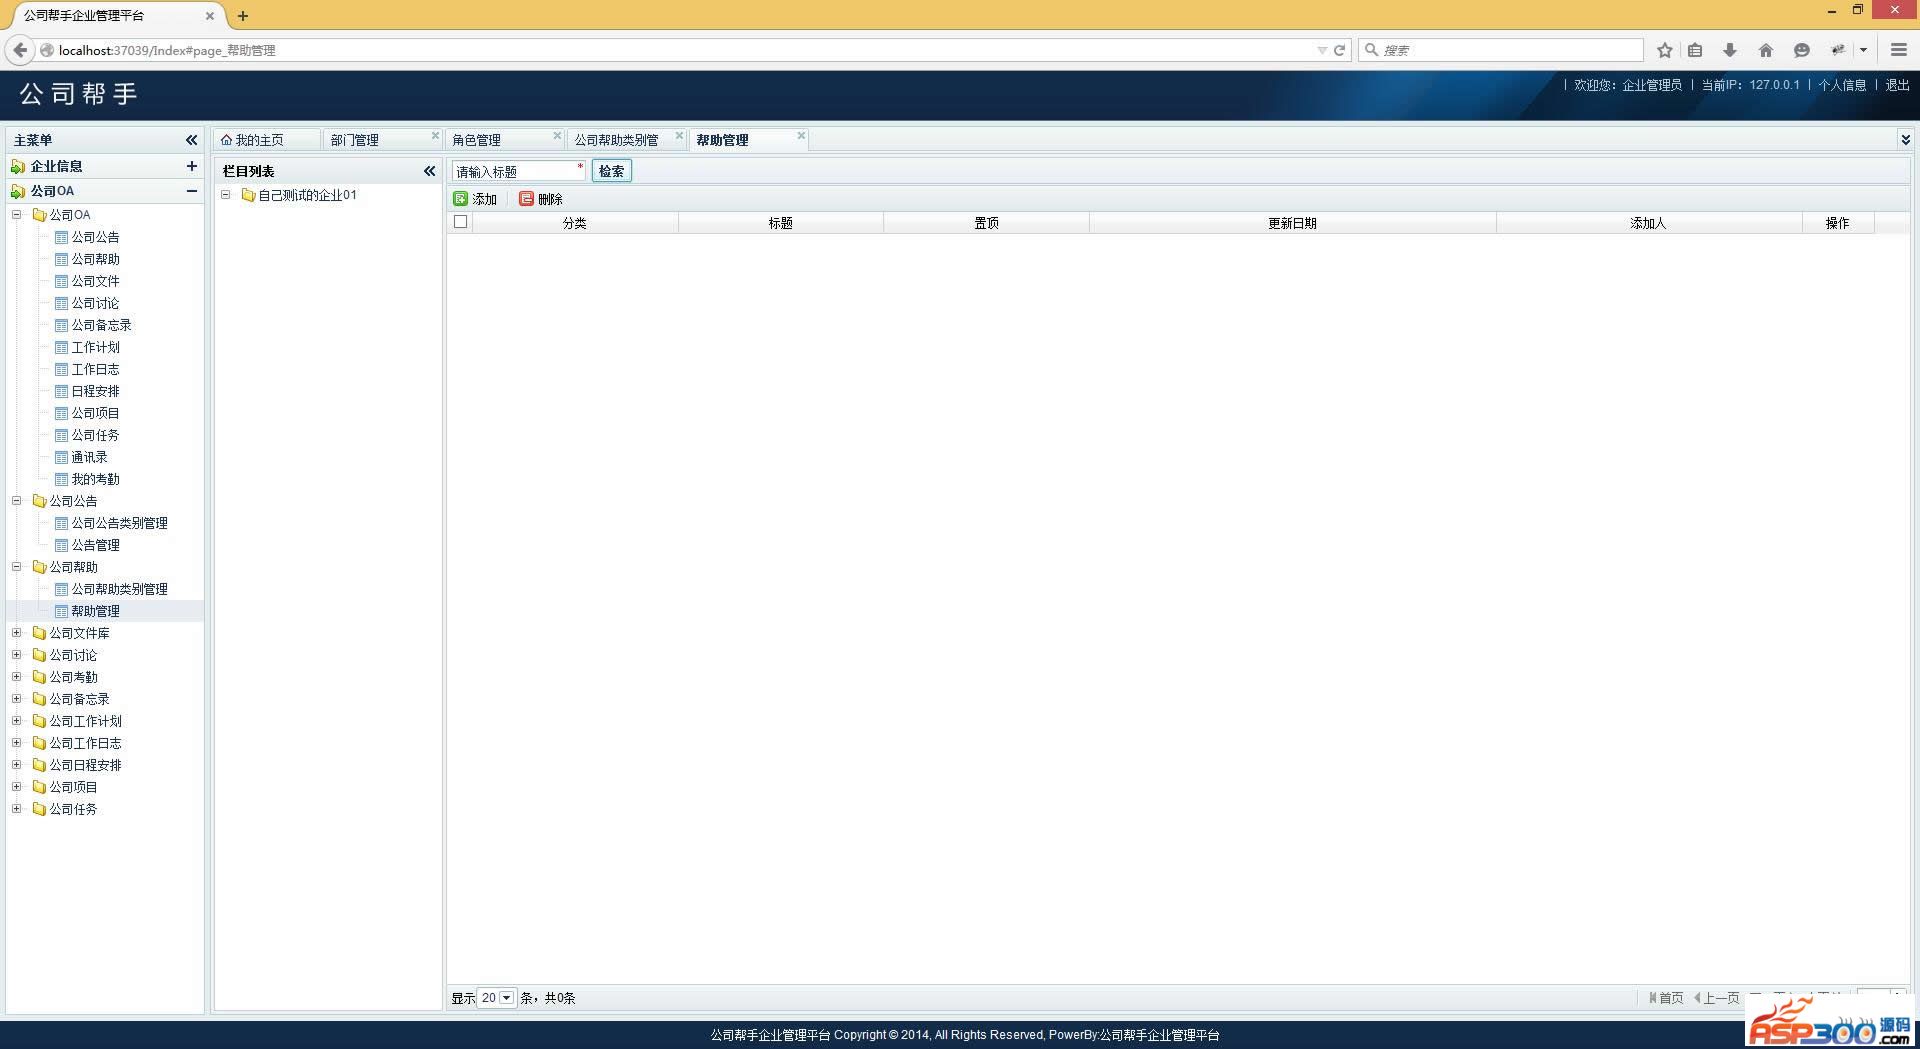Collapse the 公司OA tree folder
This screenshot has width=1920, height=1049.
16,215
